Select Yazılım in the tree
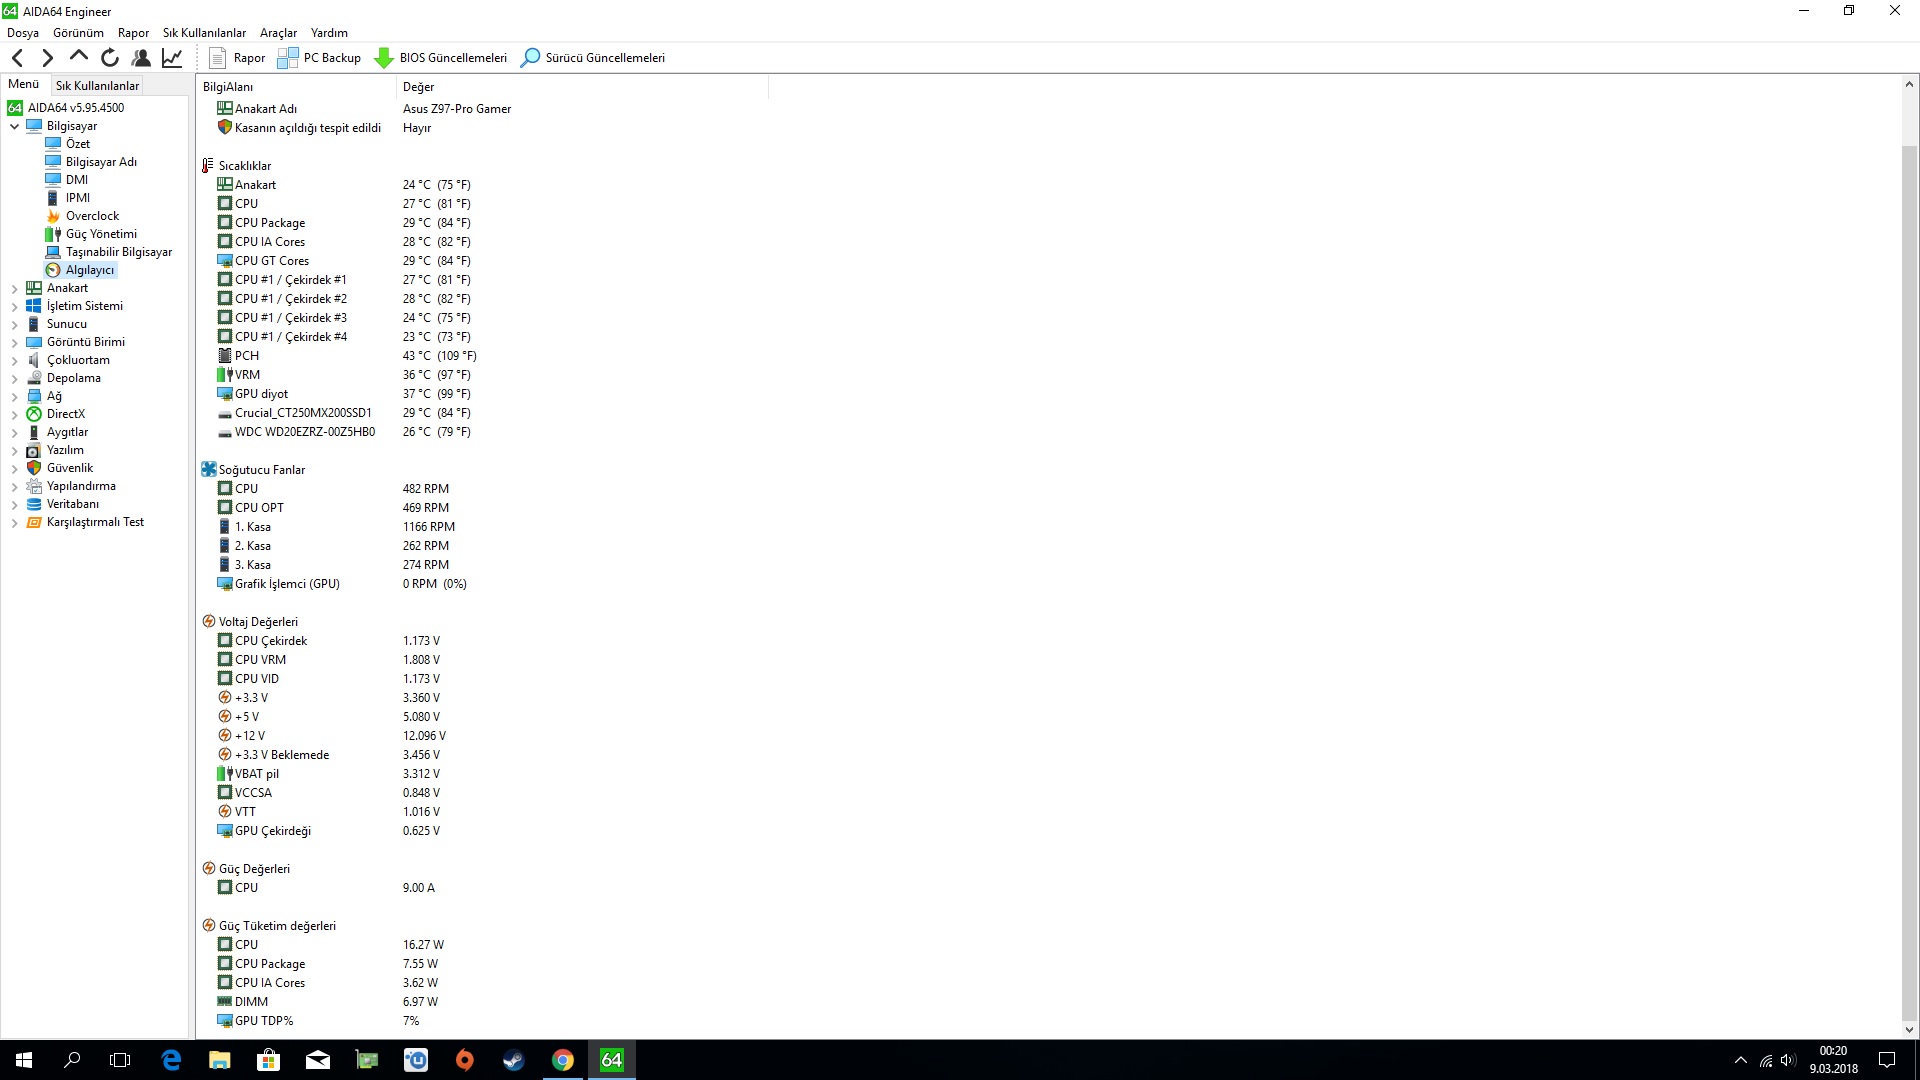 coord(65,450)
